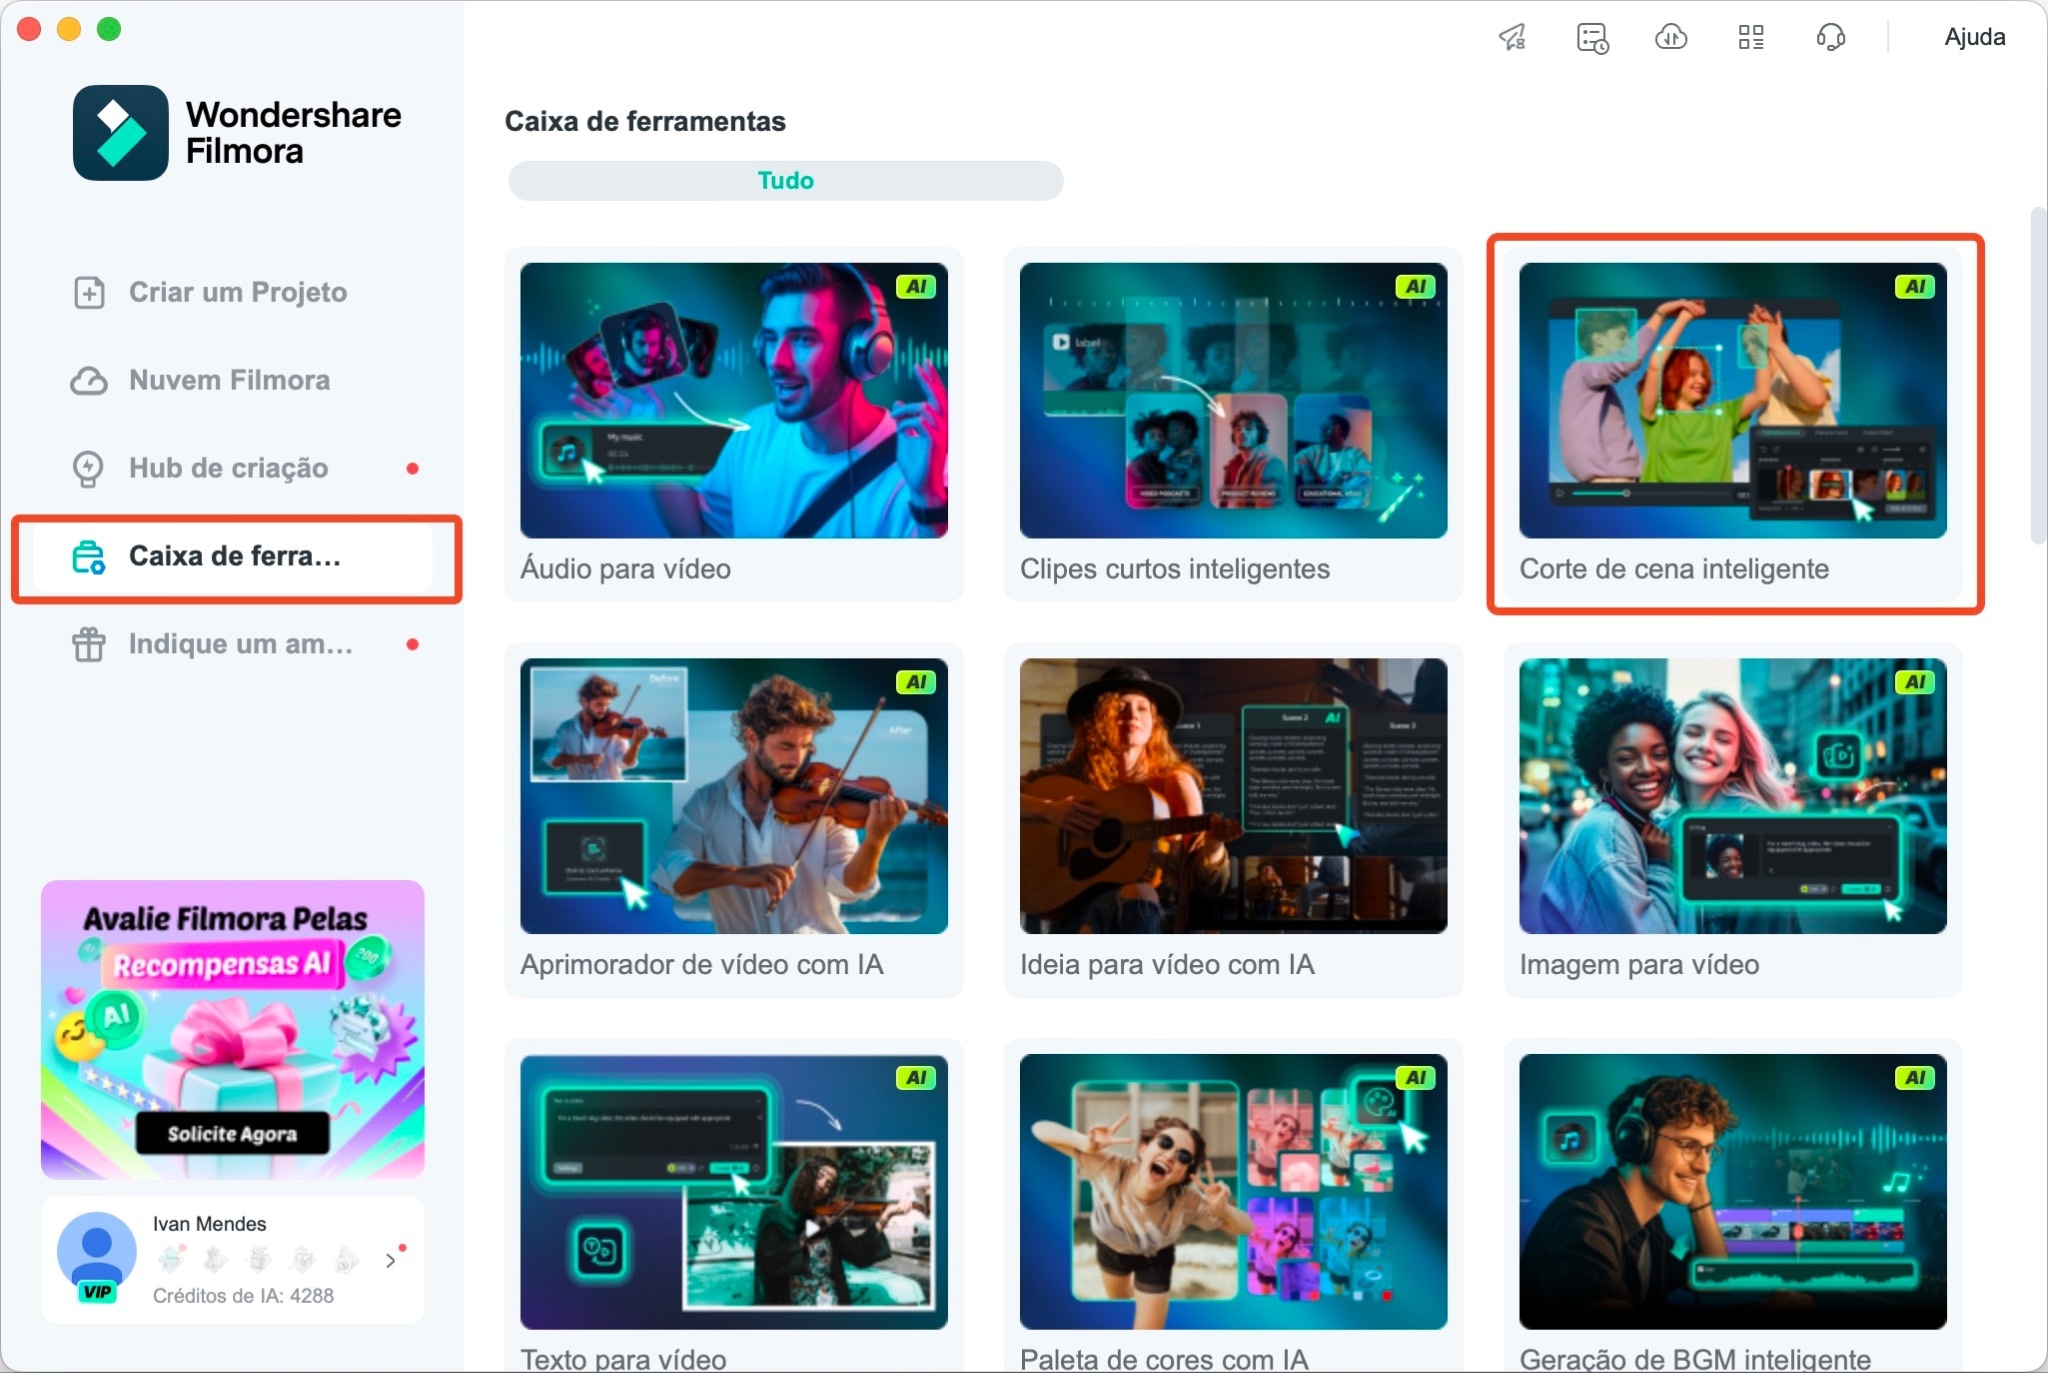
Task: Go to Hub de criação
Action: tap(228, 468)
